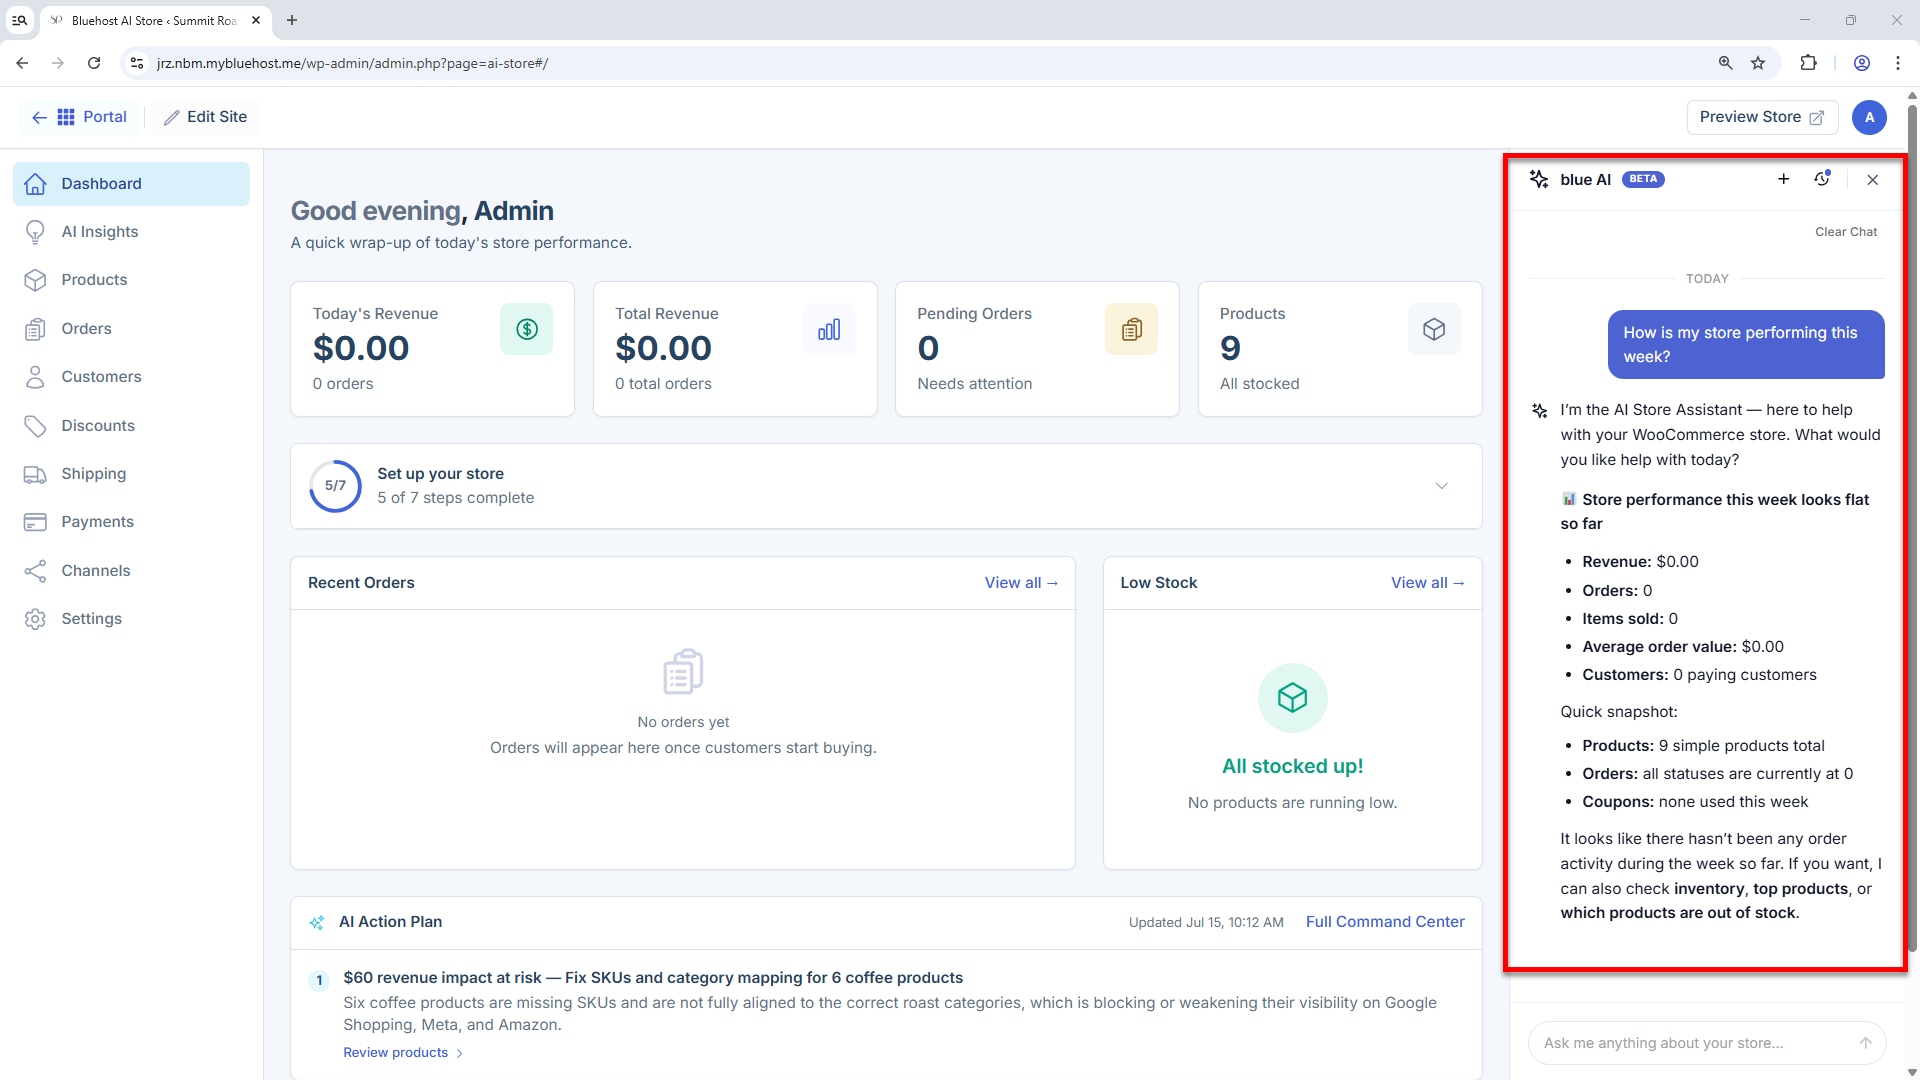Click Total Revenue bar chart icon

click(829, 329)
